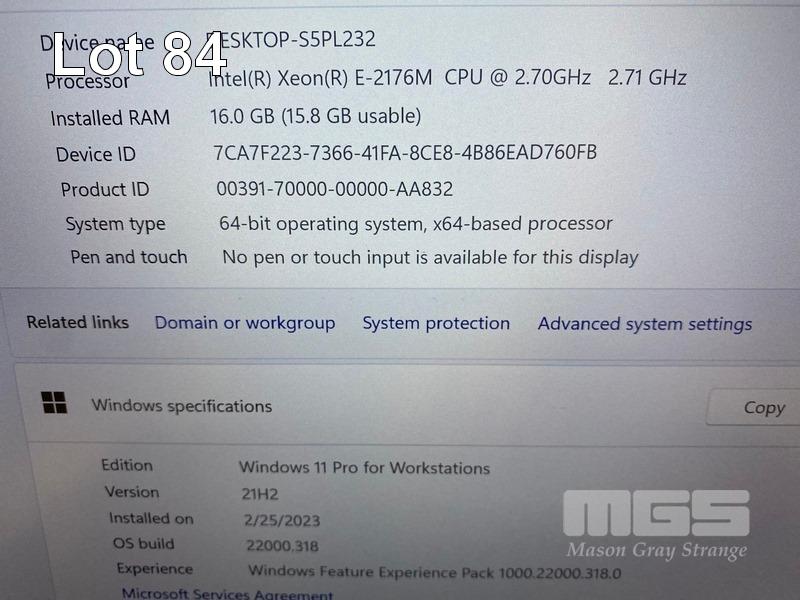Click the System type value text
The width and height of the screenshot is (800, 600).
pyautogui.click(x=415, y=224)
